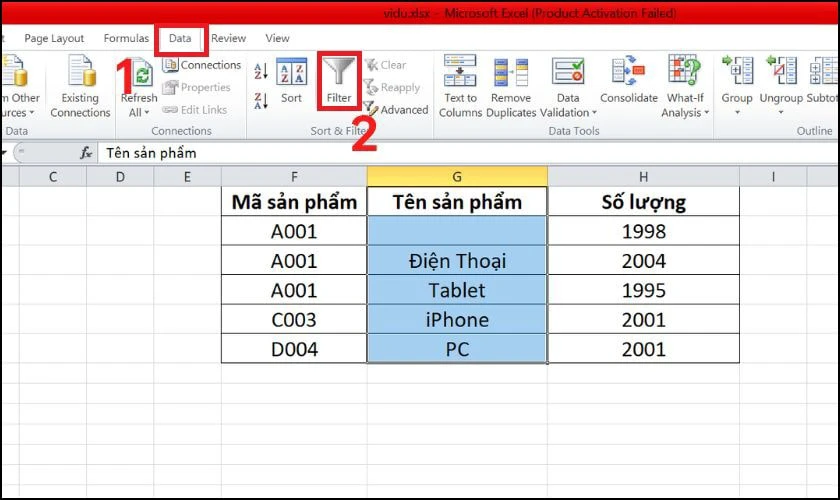This screenshot has height=500, width=840.
Task: Reapply the current filter
Action: [x=392, y=87]
